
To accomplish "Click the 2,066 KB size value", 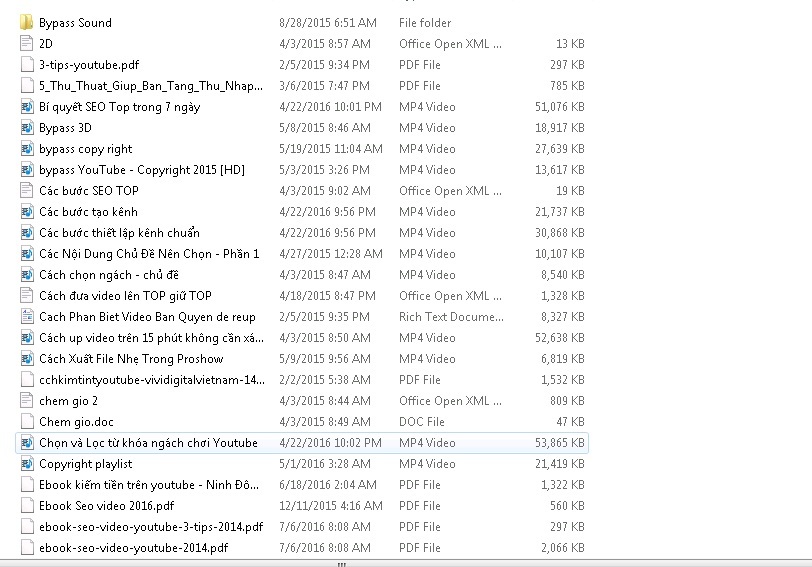I will point(563,548).
